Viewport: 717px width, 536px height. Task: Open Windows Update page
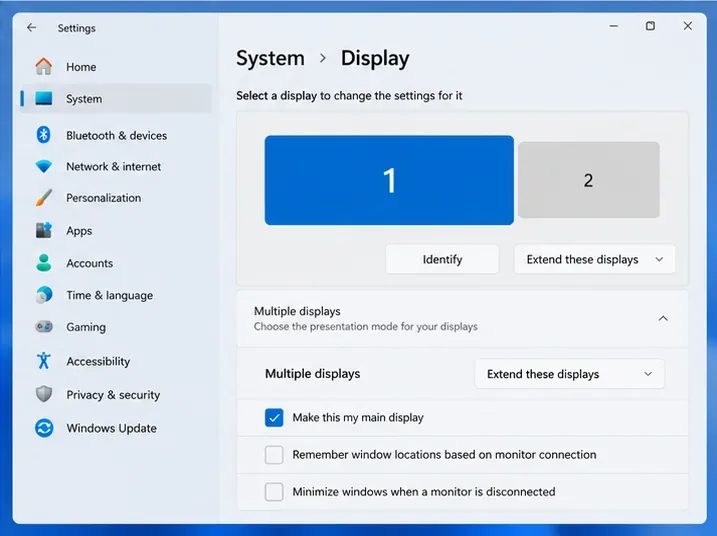pos(117,428)
